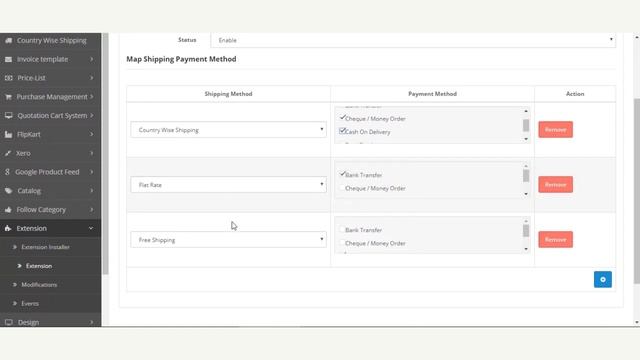The image size is (640, 360).
Task: Click the Design monitor icon
Action: point(9,322)
